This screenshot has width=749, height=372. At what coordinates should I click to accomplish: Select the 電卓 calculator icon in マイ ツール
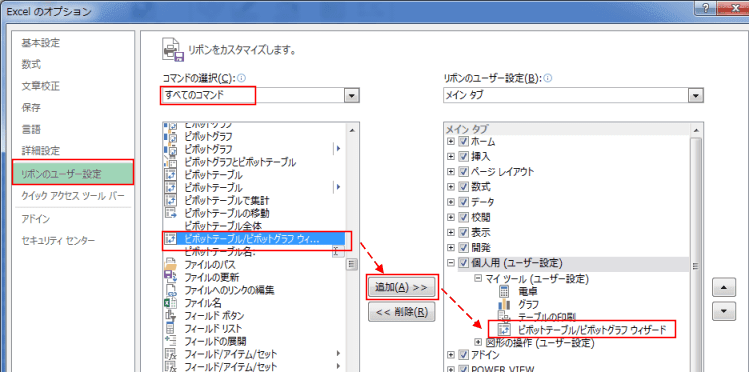point(504,291)
